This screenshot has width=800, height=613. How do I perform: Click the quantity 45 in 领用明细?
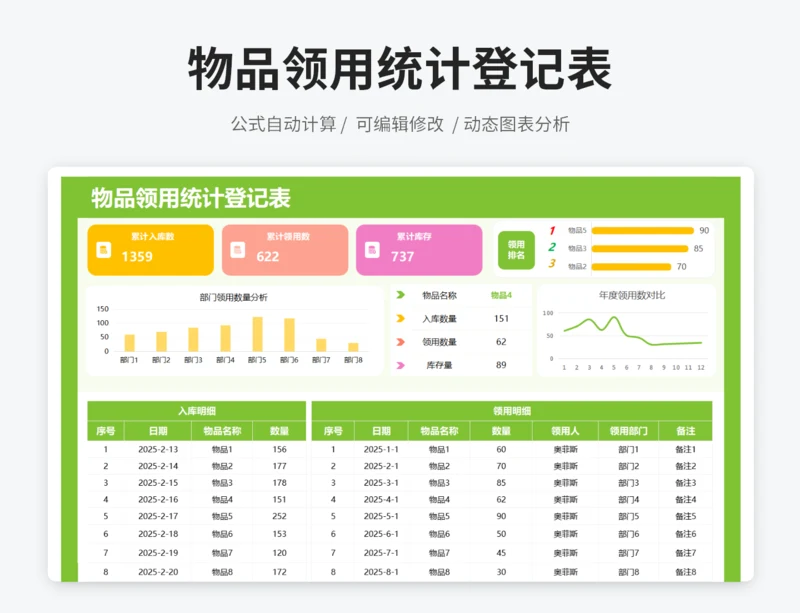click(x=501, y=553)
